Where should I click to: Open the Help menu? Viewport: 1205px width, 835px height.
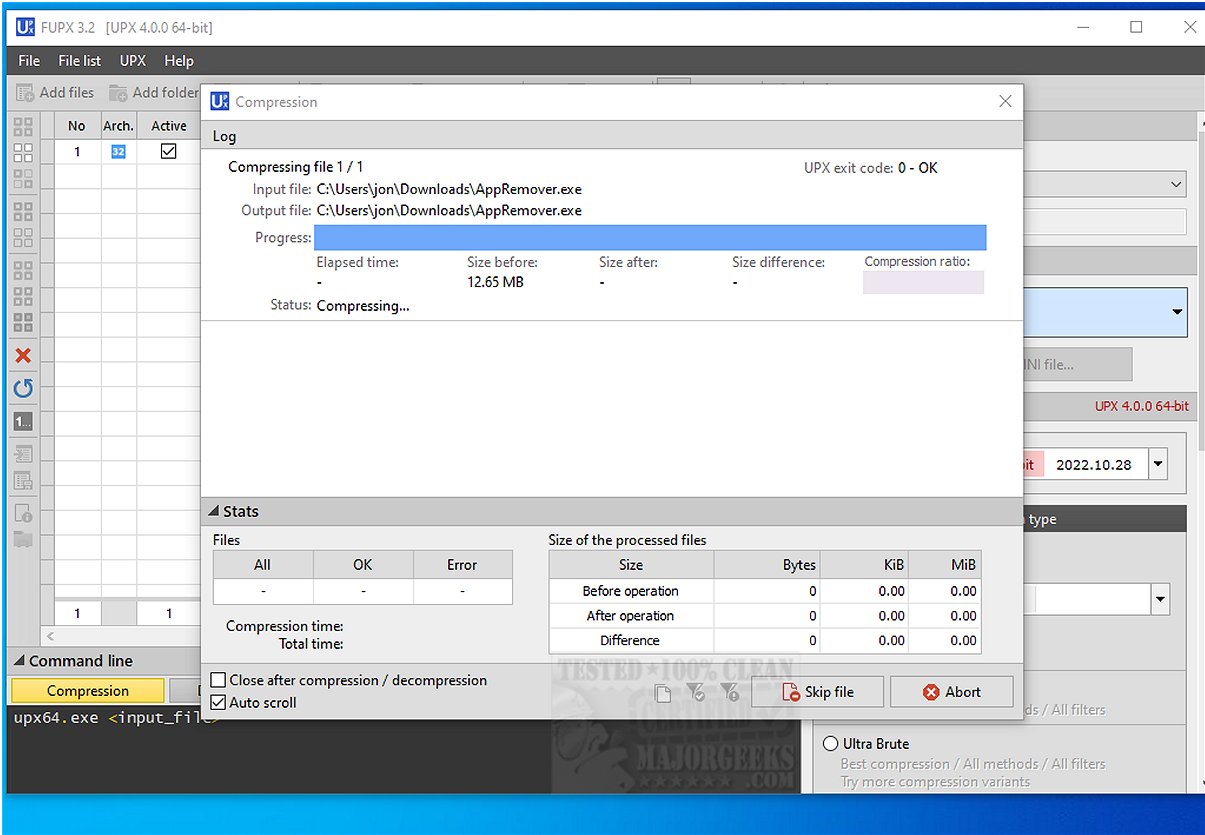click(x=179, y=61)
